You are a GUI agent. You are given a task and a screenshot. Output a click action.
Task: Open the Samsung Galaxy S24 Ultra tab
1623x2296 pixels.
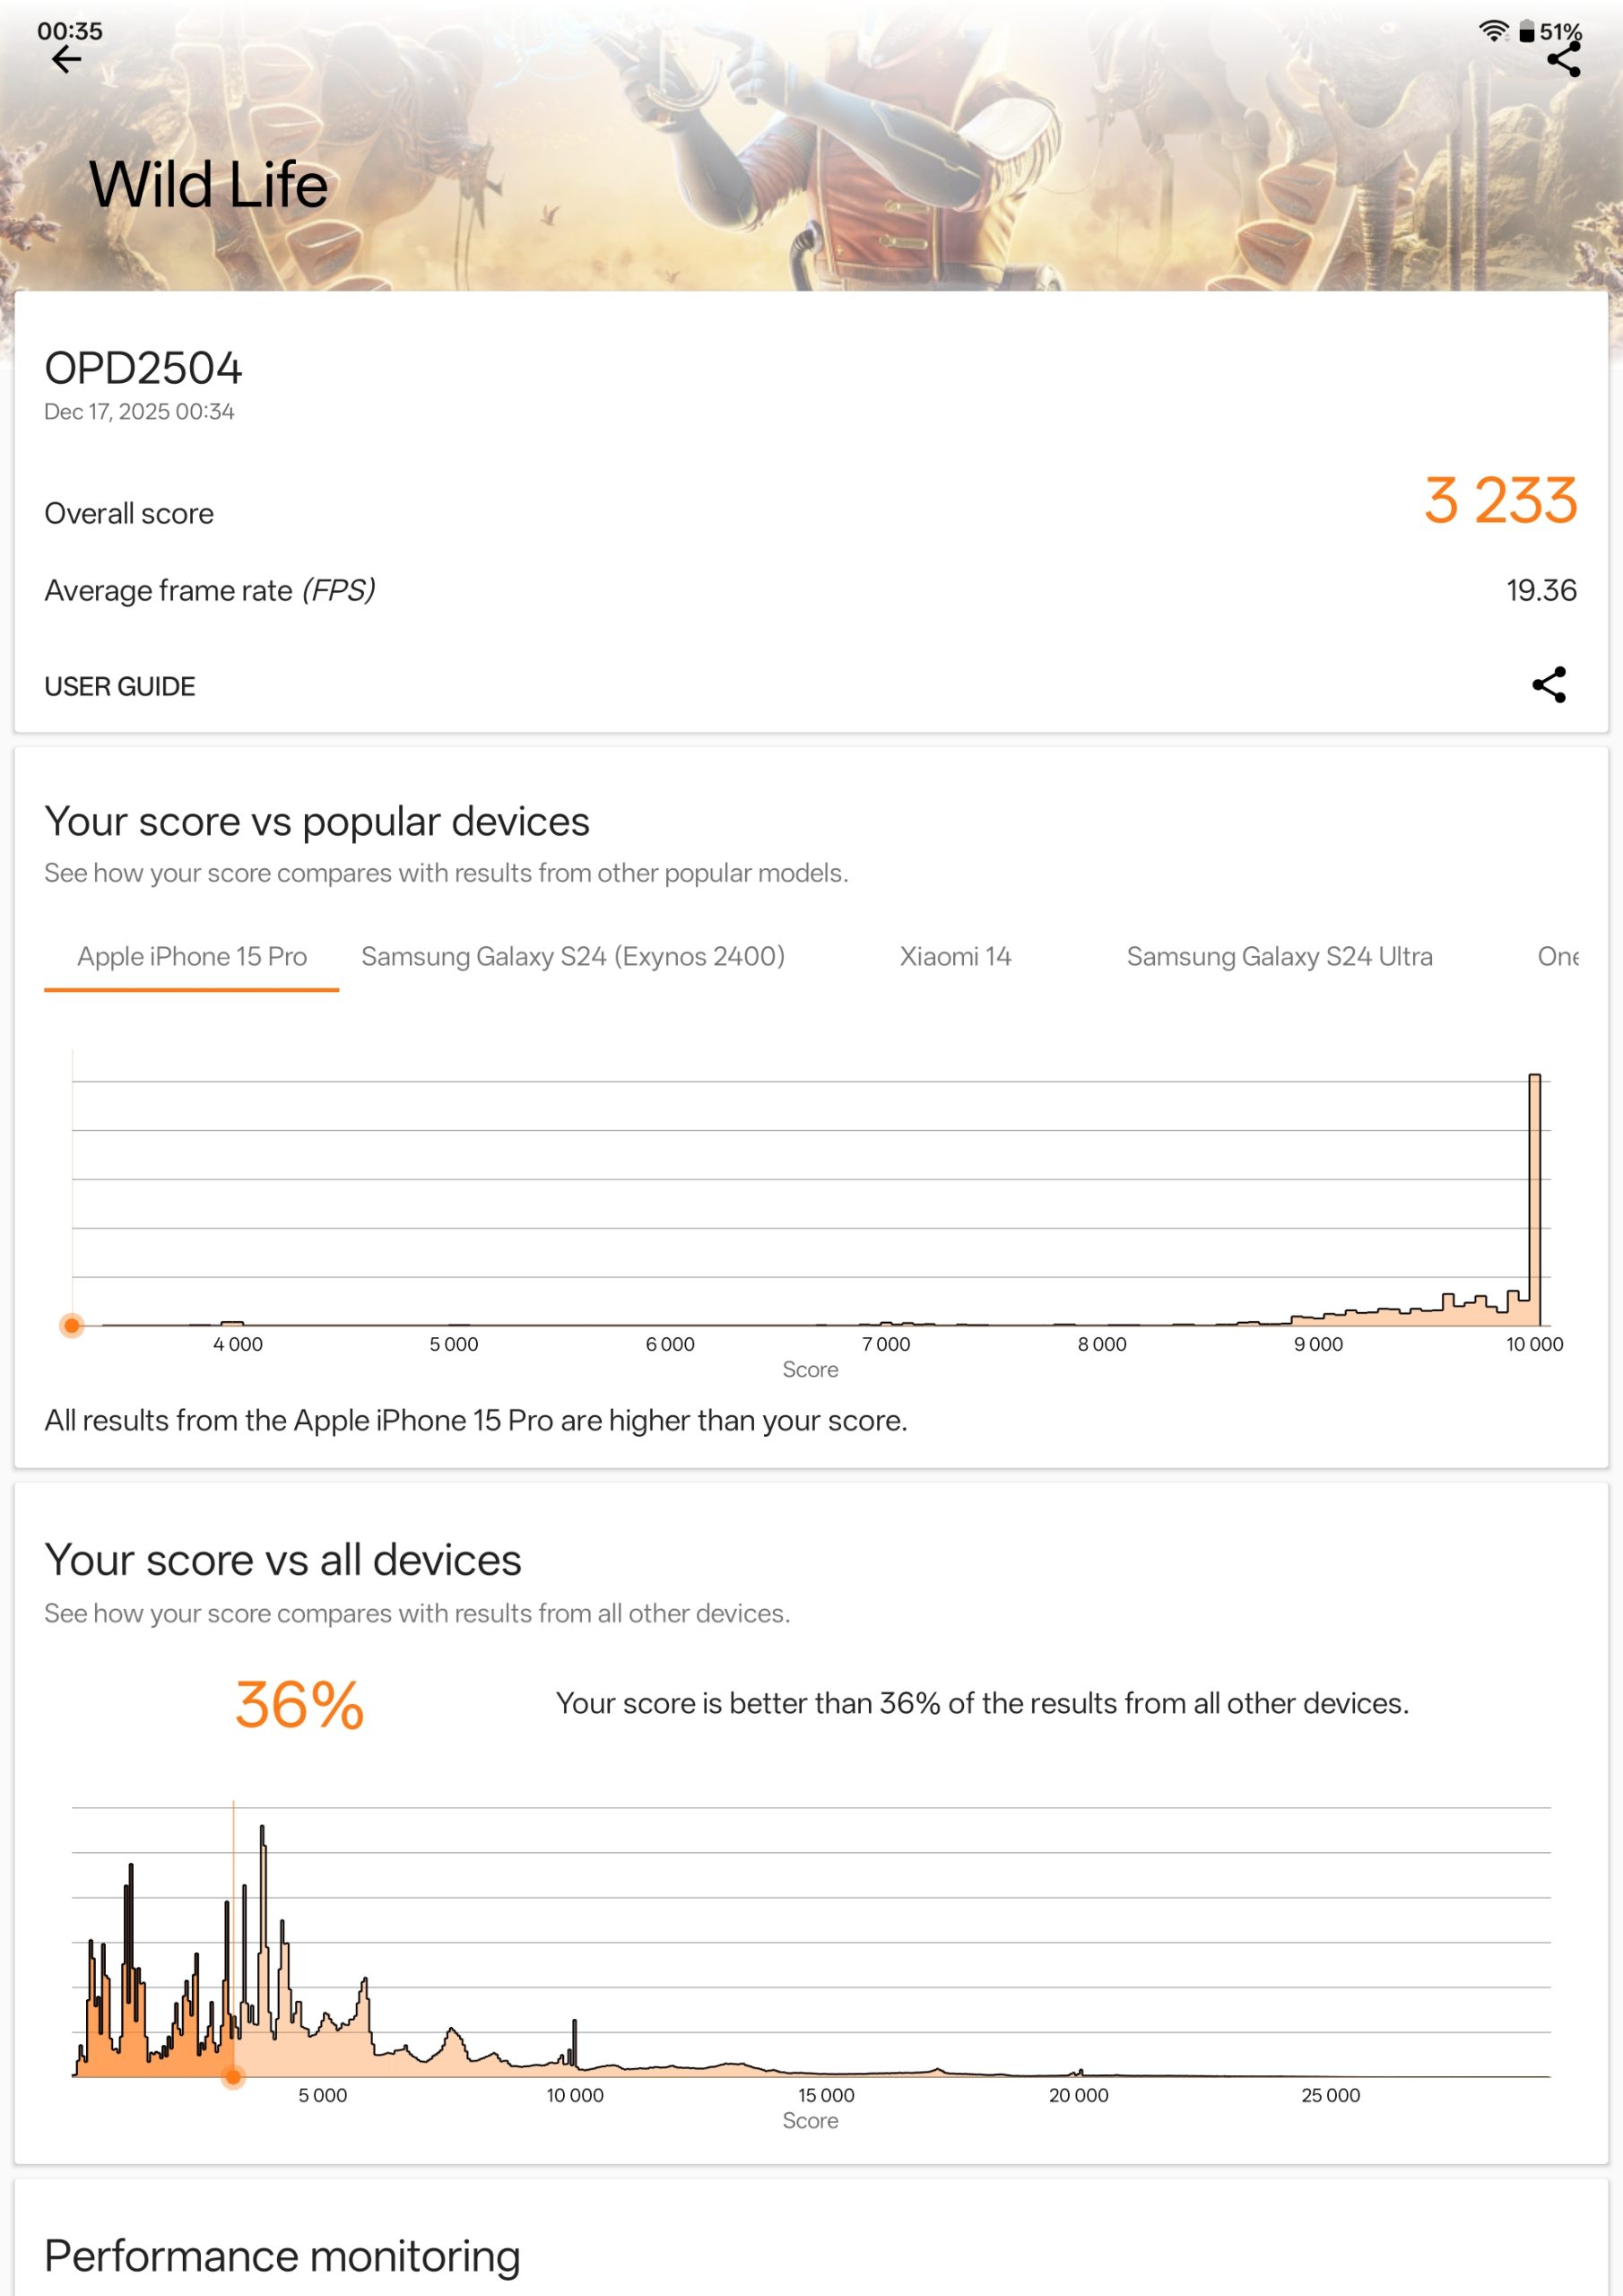pos(1279,957)
